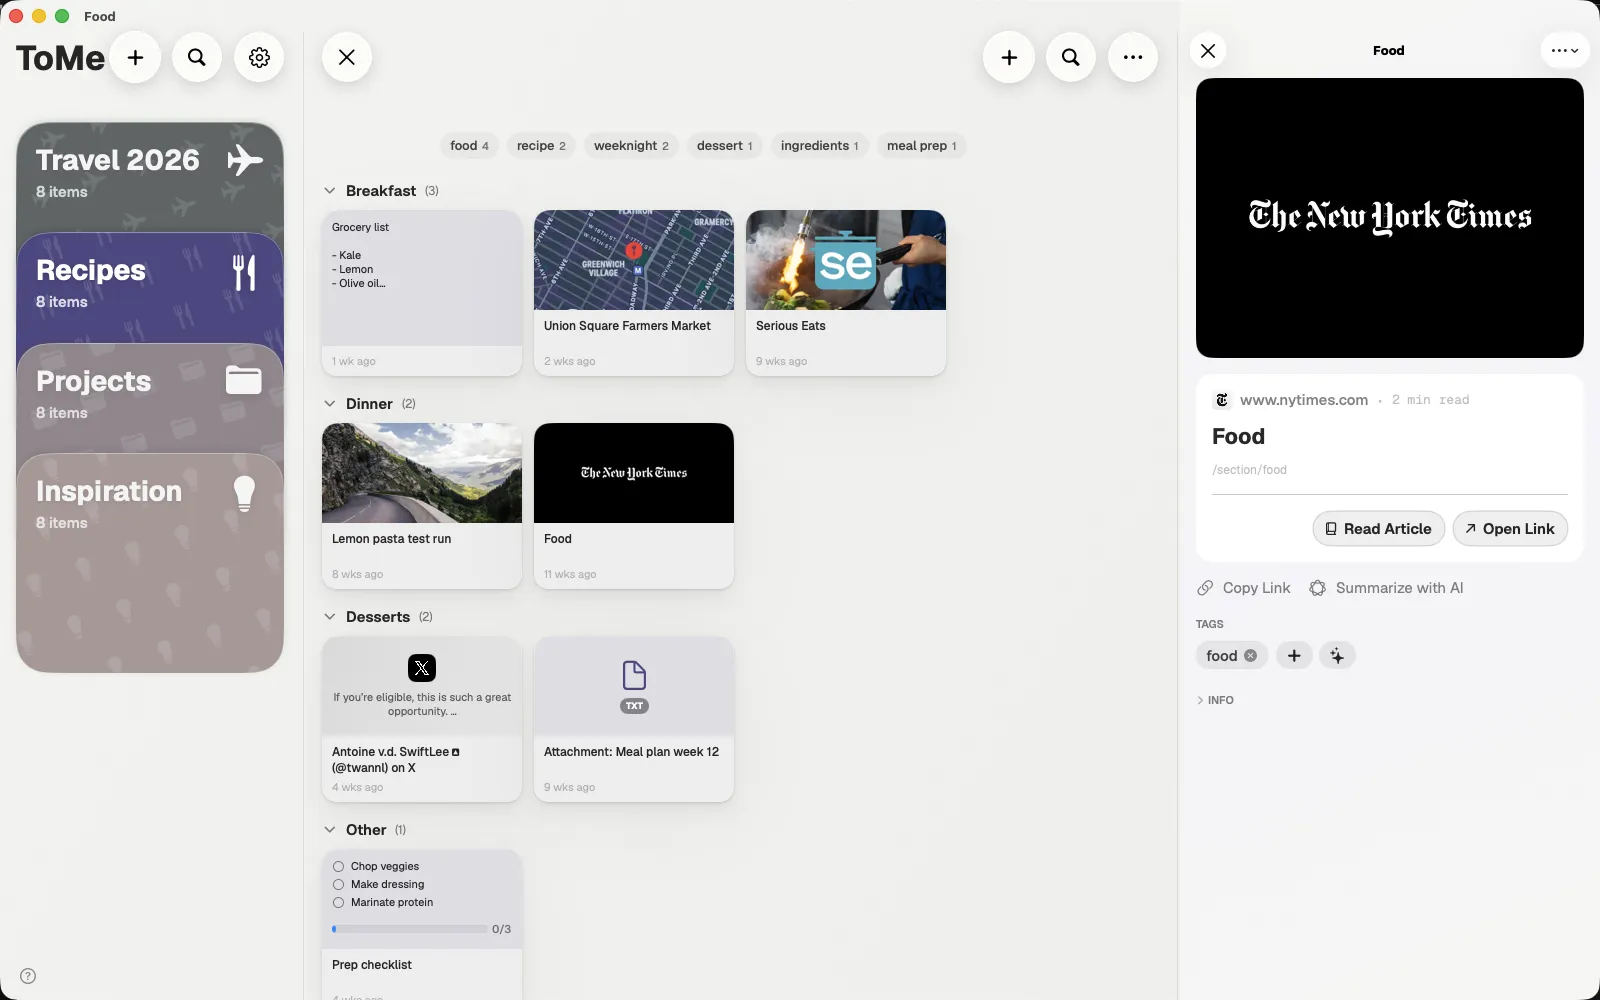Click the ToMe logo
The image size is (1600, 1000).
point(60,58)
